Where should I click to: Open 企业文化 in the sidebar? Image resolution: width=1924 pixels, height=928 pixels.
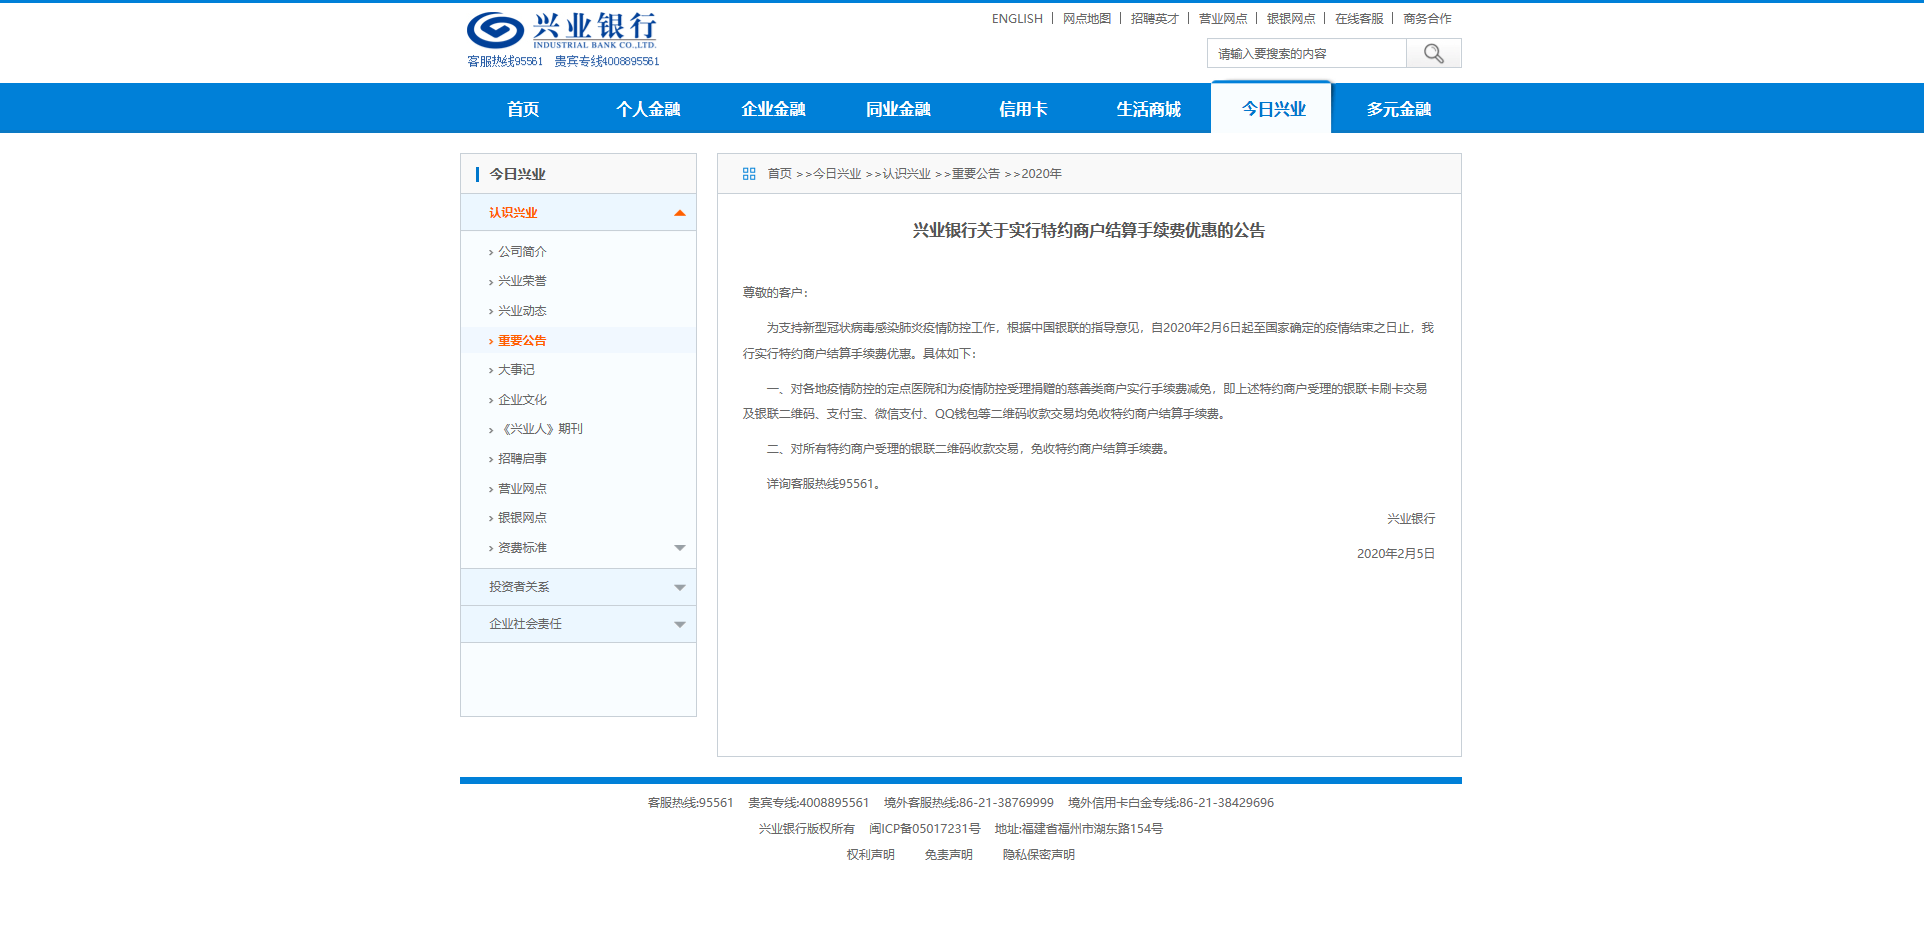(522, 400)
